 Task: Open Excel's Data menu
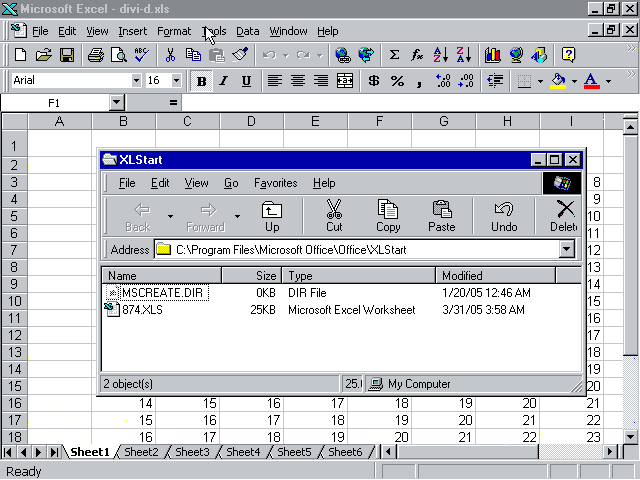(x=247, y=31)
